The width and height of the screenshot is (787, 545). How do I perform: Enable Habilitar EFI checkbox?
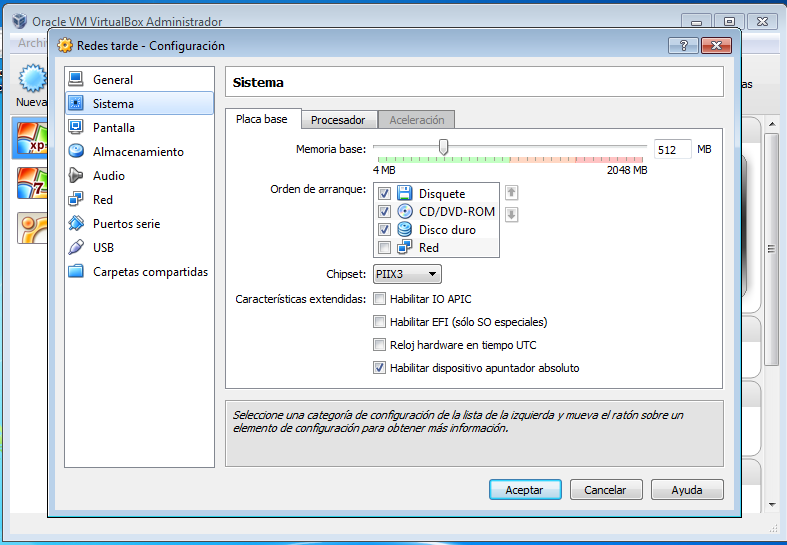pyautogui.click(x=379, y=322)
